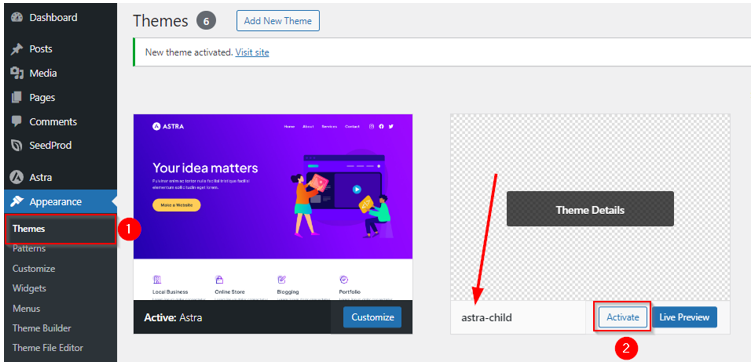Click Customize on the active Astra theme

pos(372,317)
